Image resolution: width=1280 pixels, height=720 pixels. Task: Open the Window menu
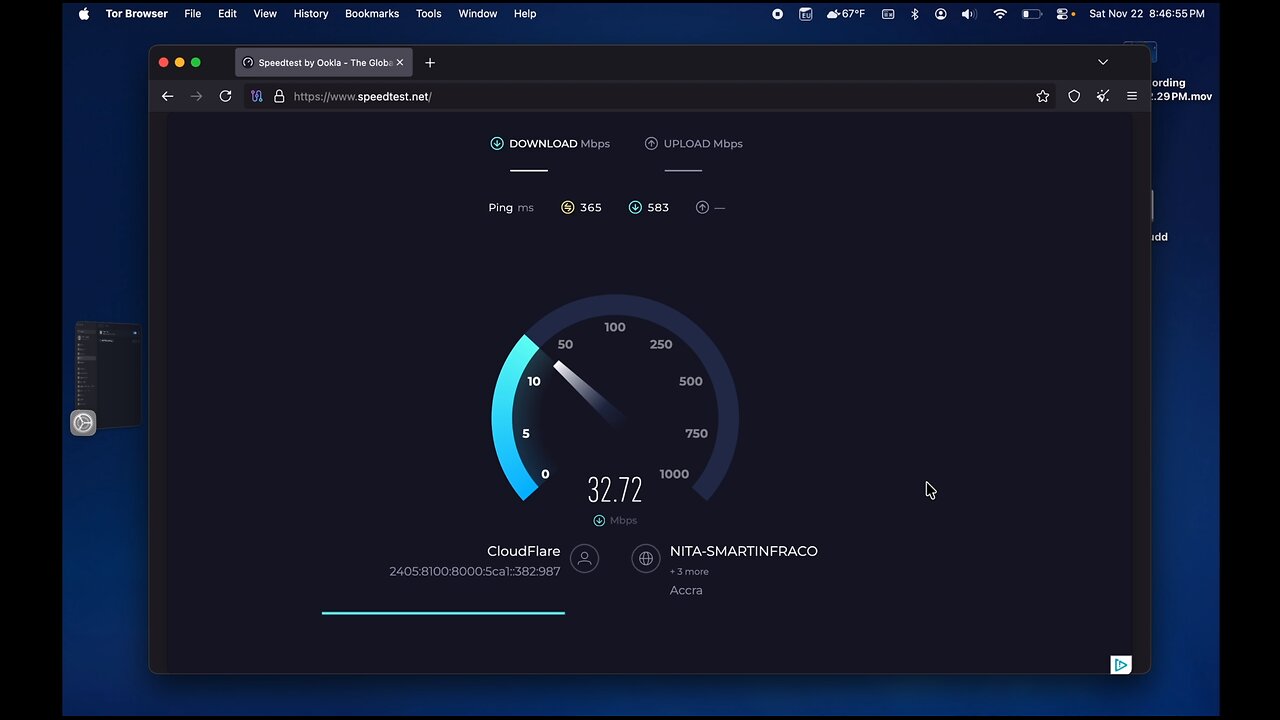(478, 14)
